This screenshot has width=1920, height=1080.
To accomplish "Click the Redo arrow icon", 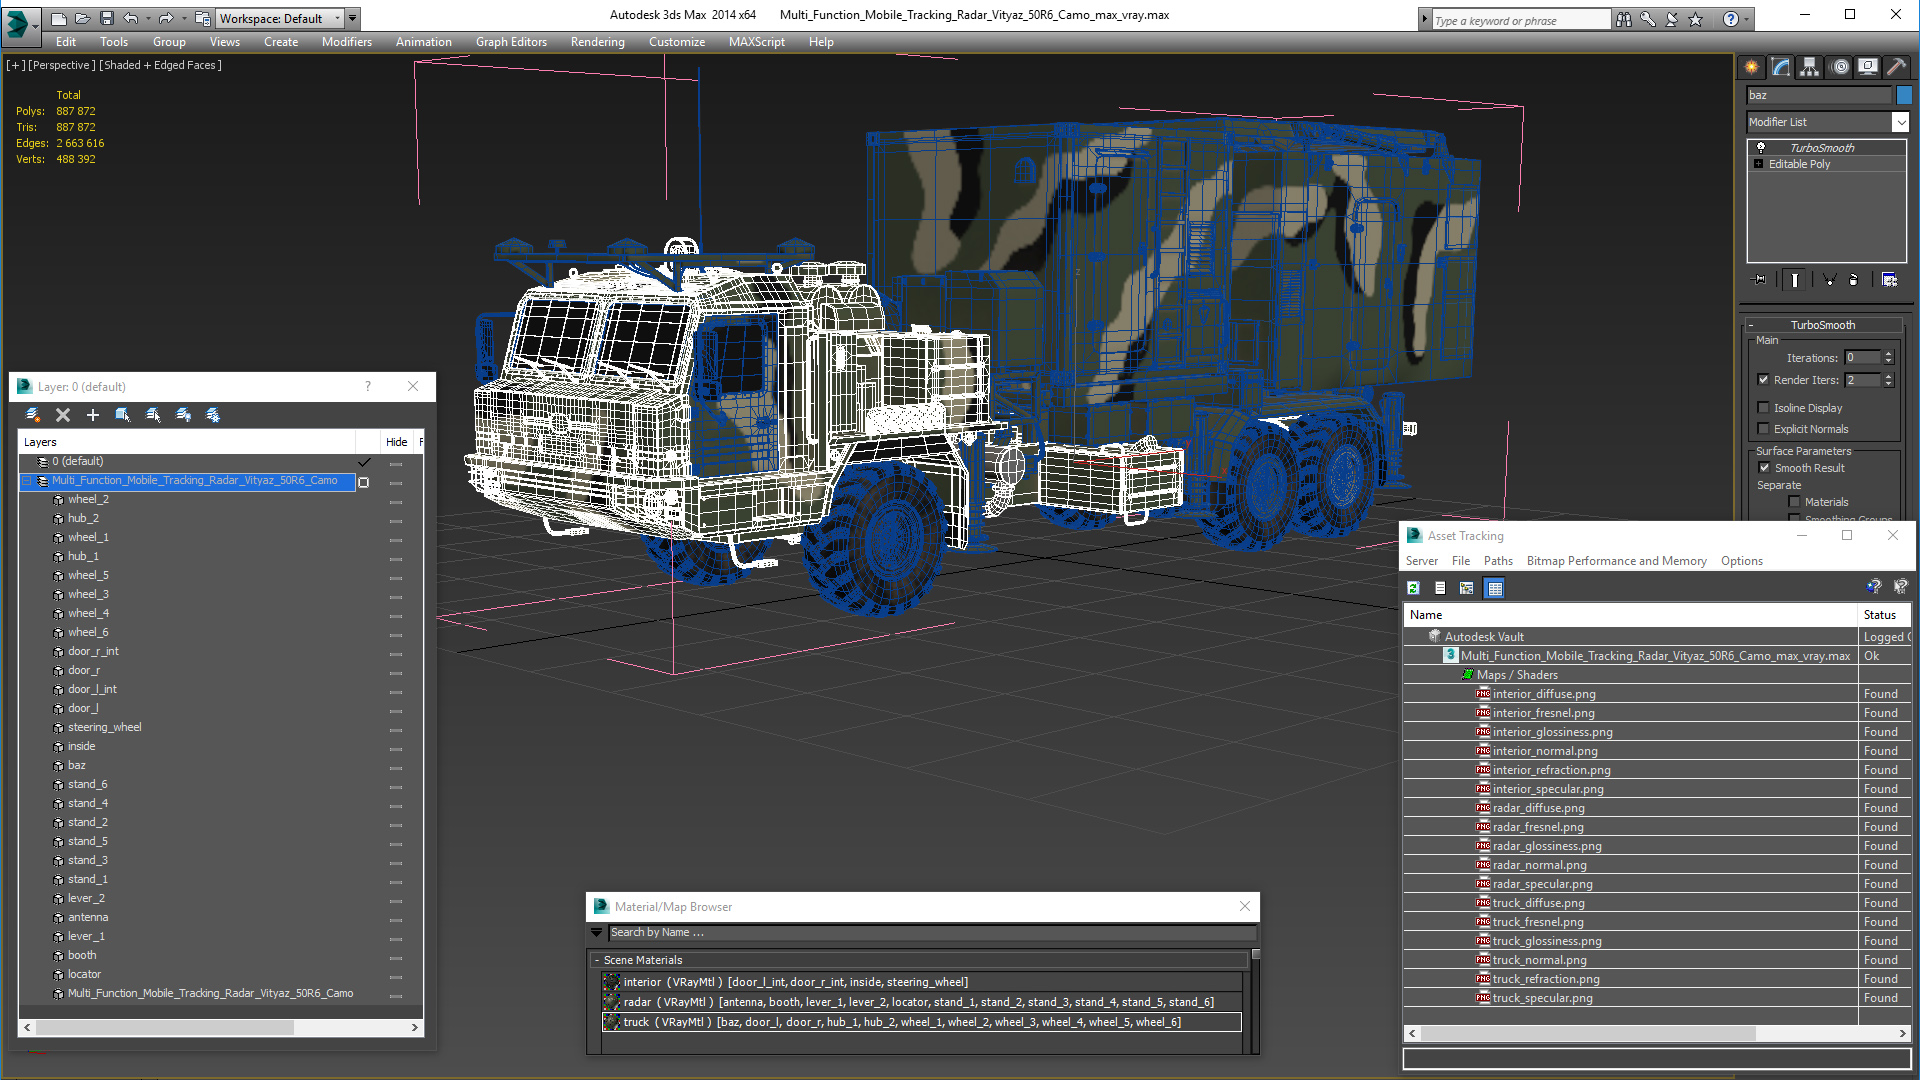I will (166, 18).
